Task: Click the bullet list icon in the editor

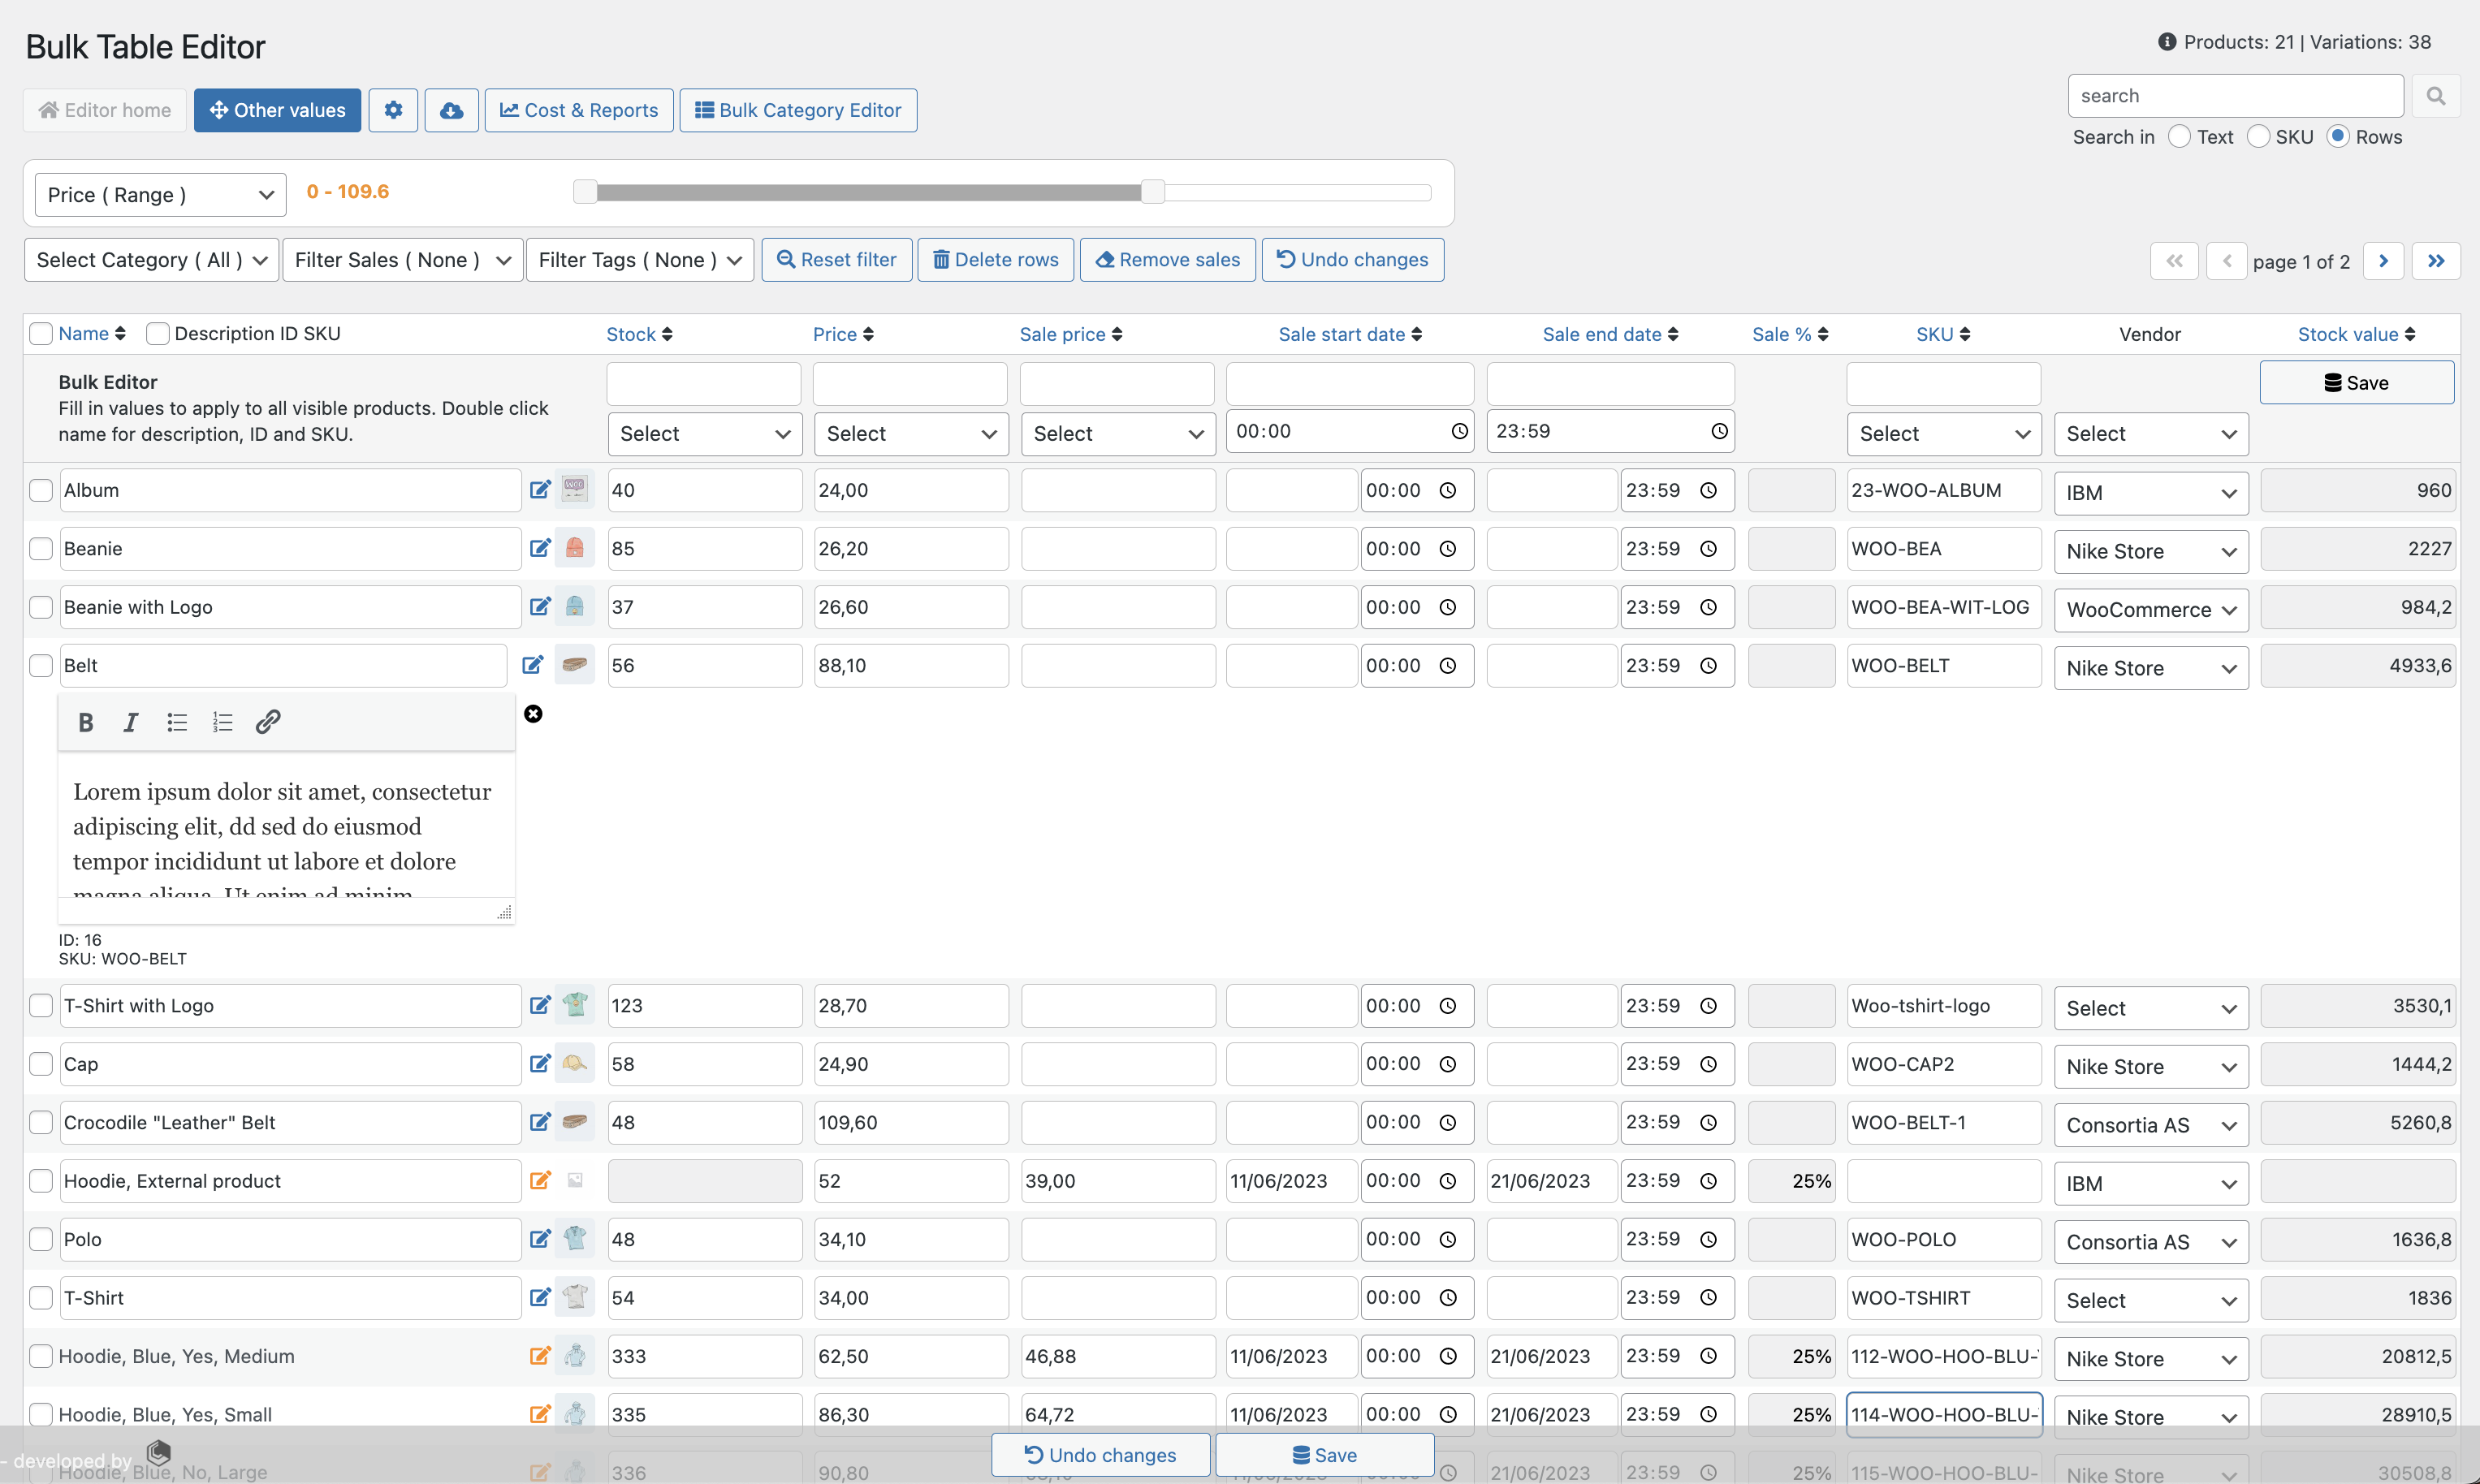Action: click(x=176, y=722)
